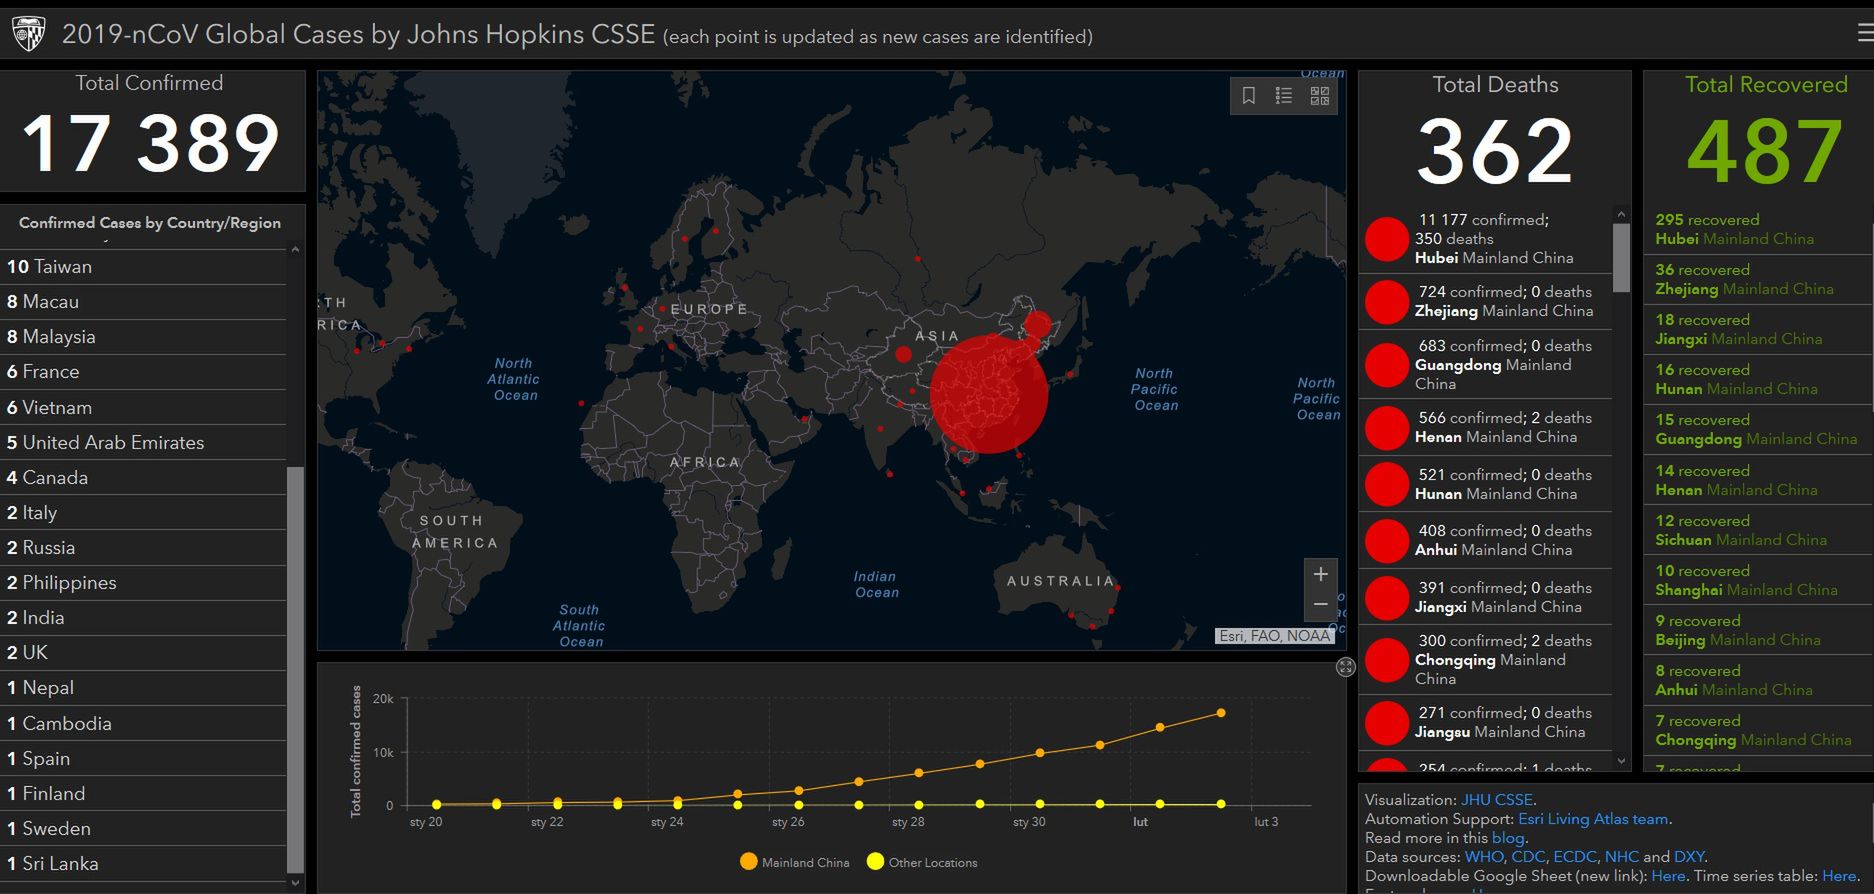This screenshot has height=894, width=1874.
Task: Select United Arab Emirates in country list
Action: tap(144, 443)
